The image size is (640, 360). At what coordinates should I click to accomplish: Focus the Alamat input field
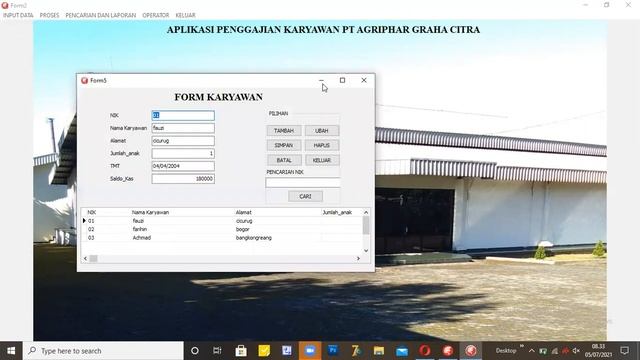[x=183, y=141]
